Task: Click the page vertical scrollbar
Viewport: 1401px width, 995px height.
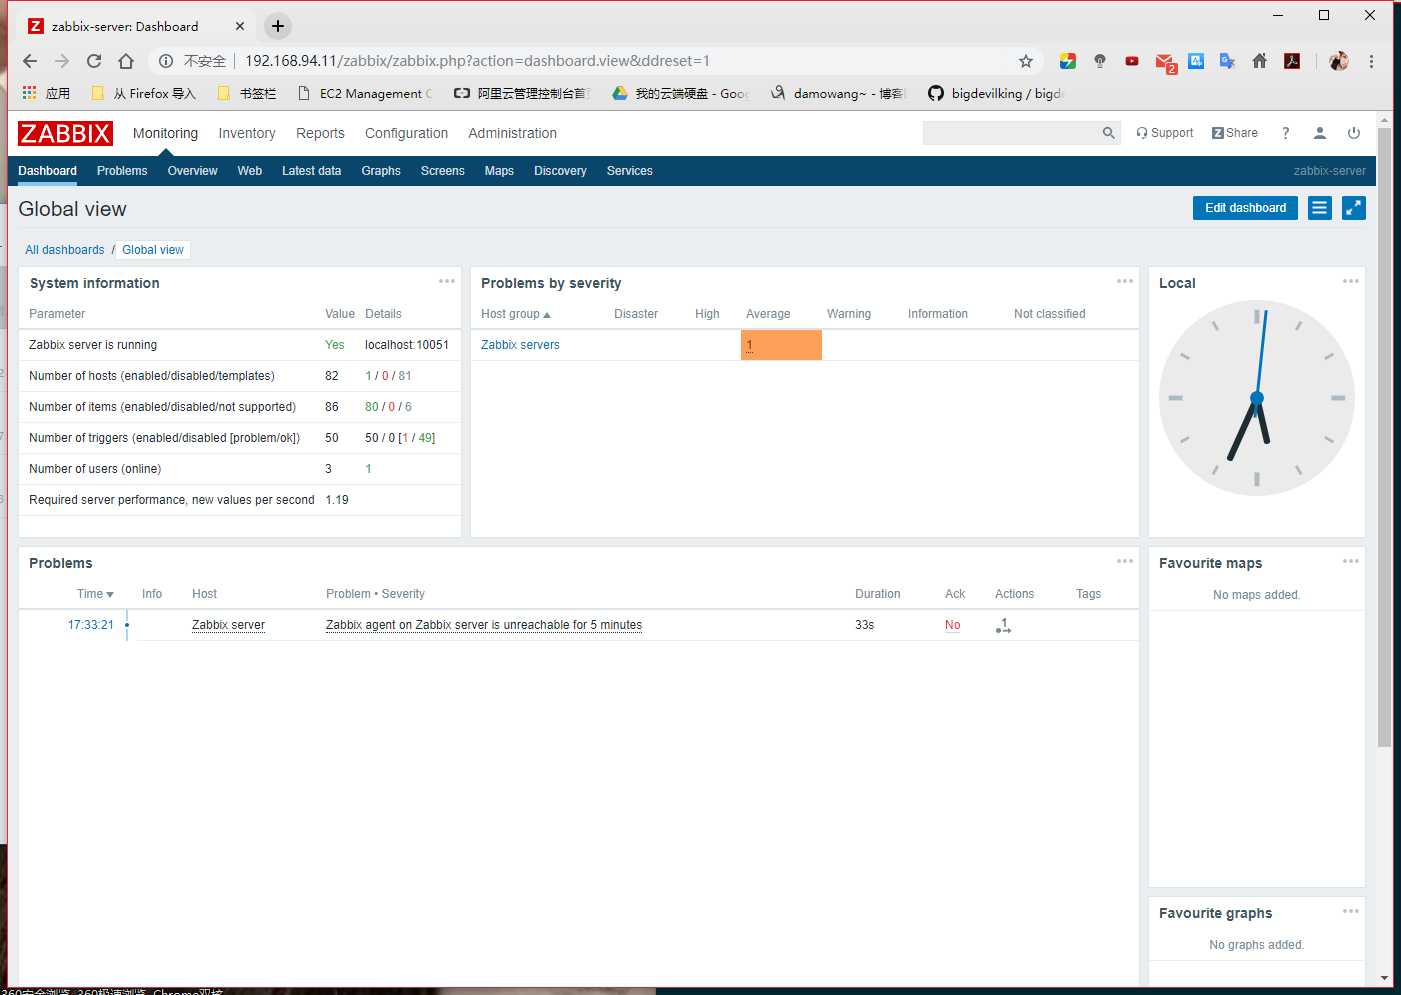Action: coord(1384,437)
